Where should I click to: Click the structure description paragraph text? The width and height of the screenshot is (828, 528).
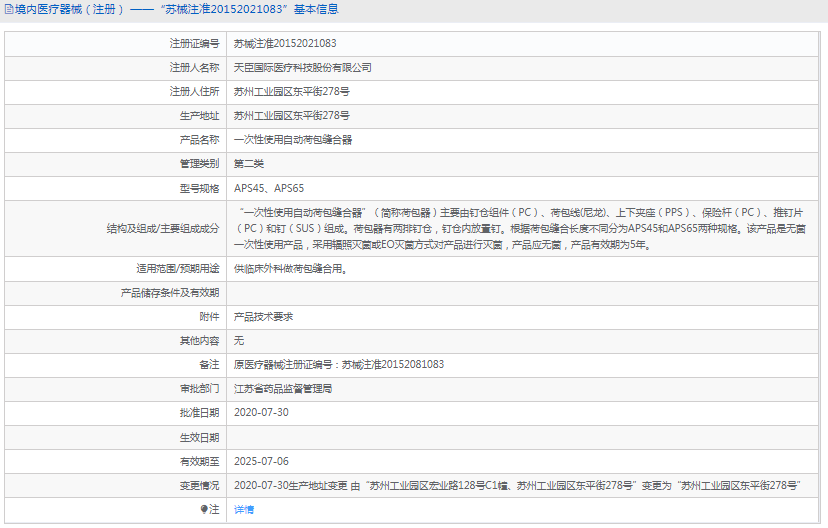(520, 229)
